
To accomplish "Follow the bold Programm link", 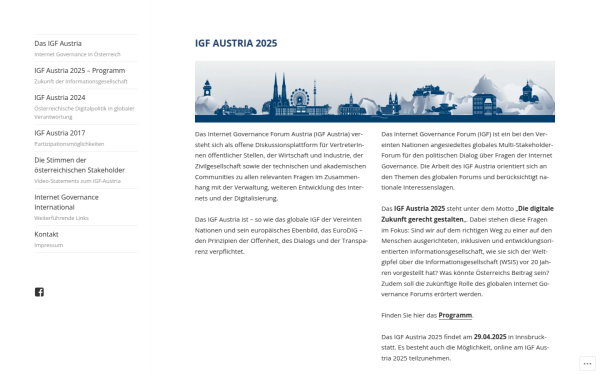I will pyautogui.click(x=455, y=315).
